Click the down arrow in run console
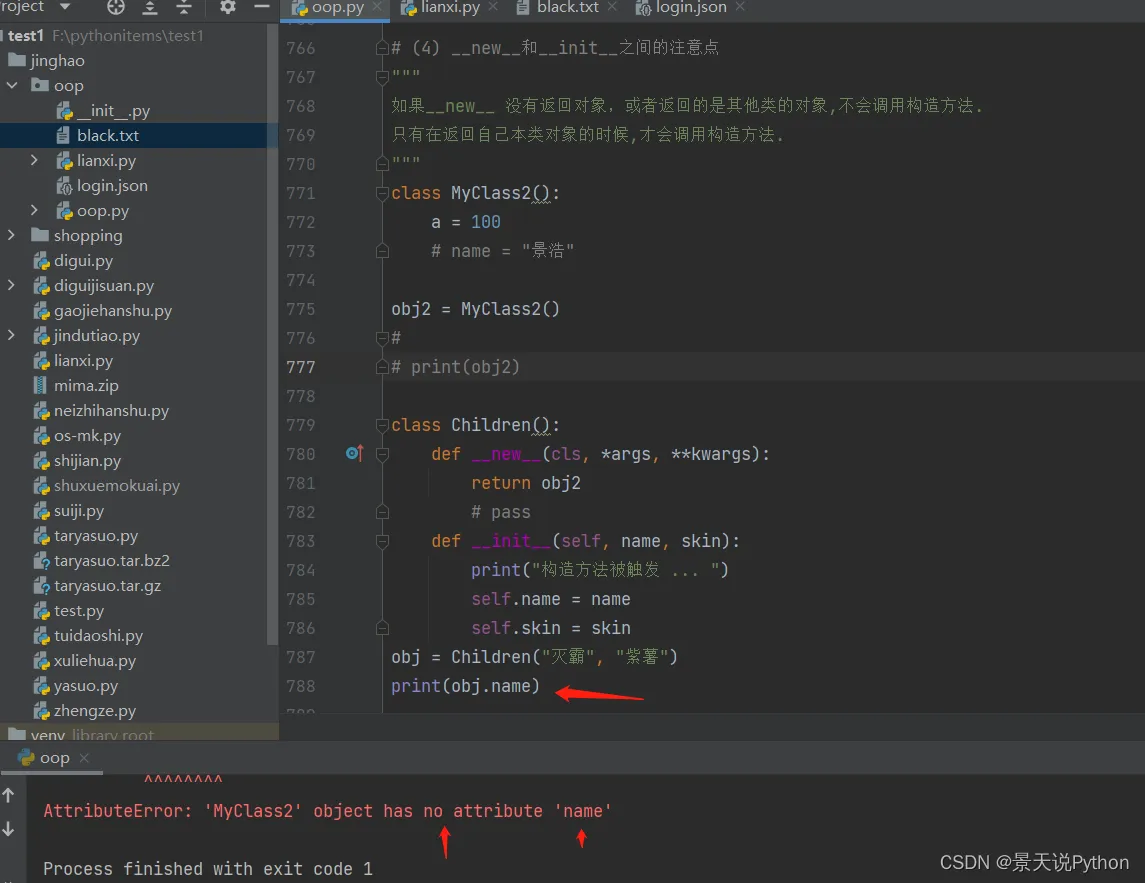This screenshot has height=883, width=1145. (9, 829)
